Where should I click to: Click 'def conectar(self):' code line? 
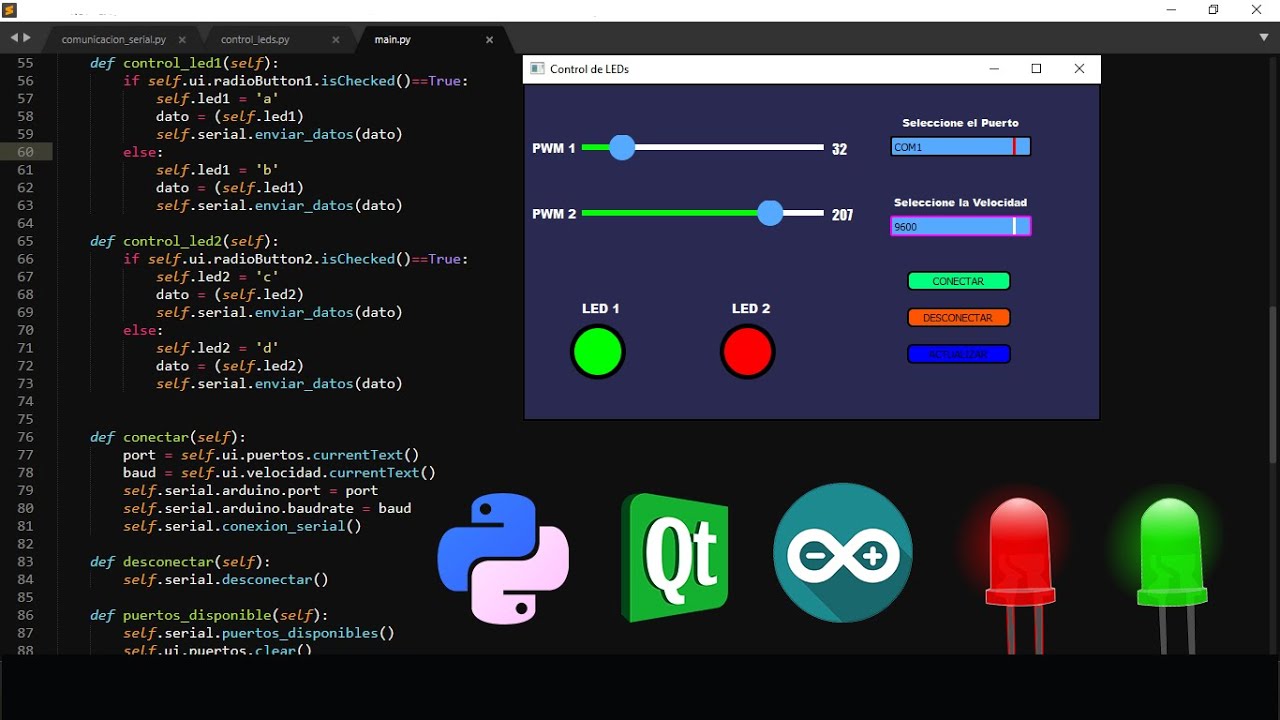tap(168, 437)
